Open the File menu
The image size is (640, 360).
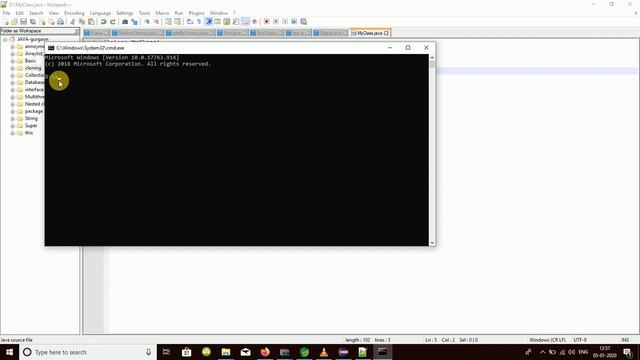[x=6, y=13]
